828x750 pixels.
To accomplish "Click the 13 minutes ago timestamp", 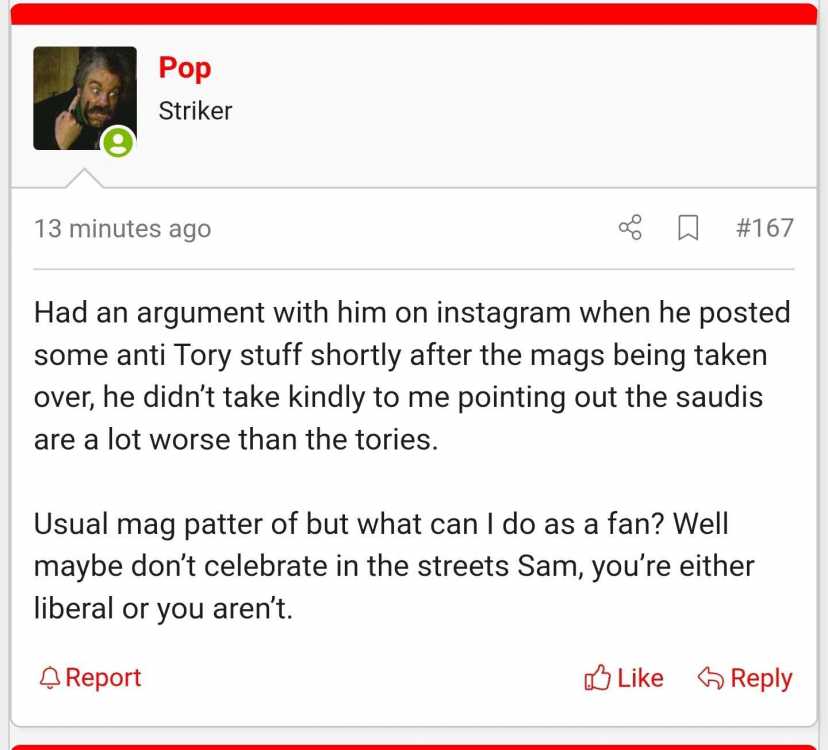I will point(123,229).
